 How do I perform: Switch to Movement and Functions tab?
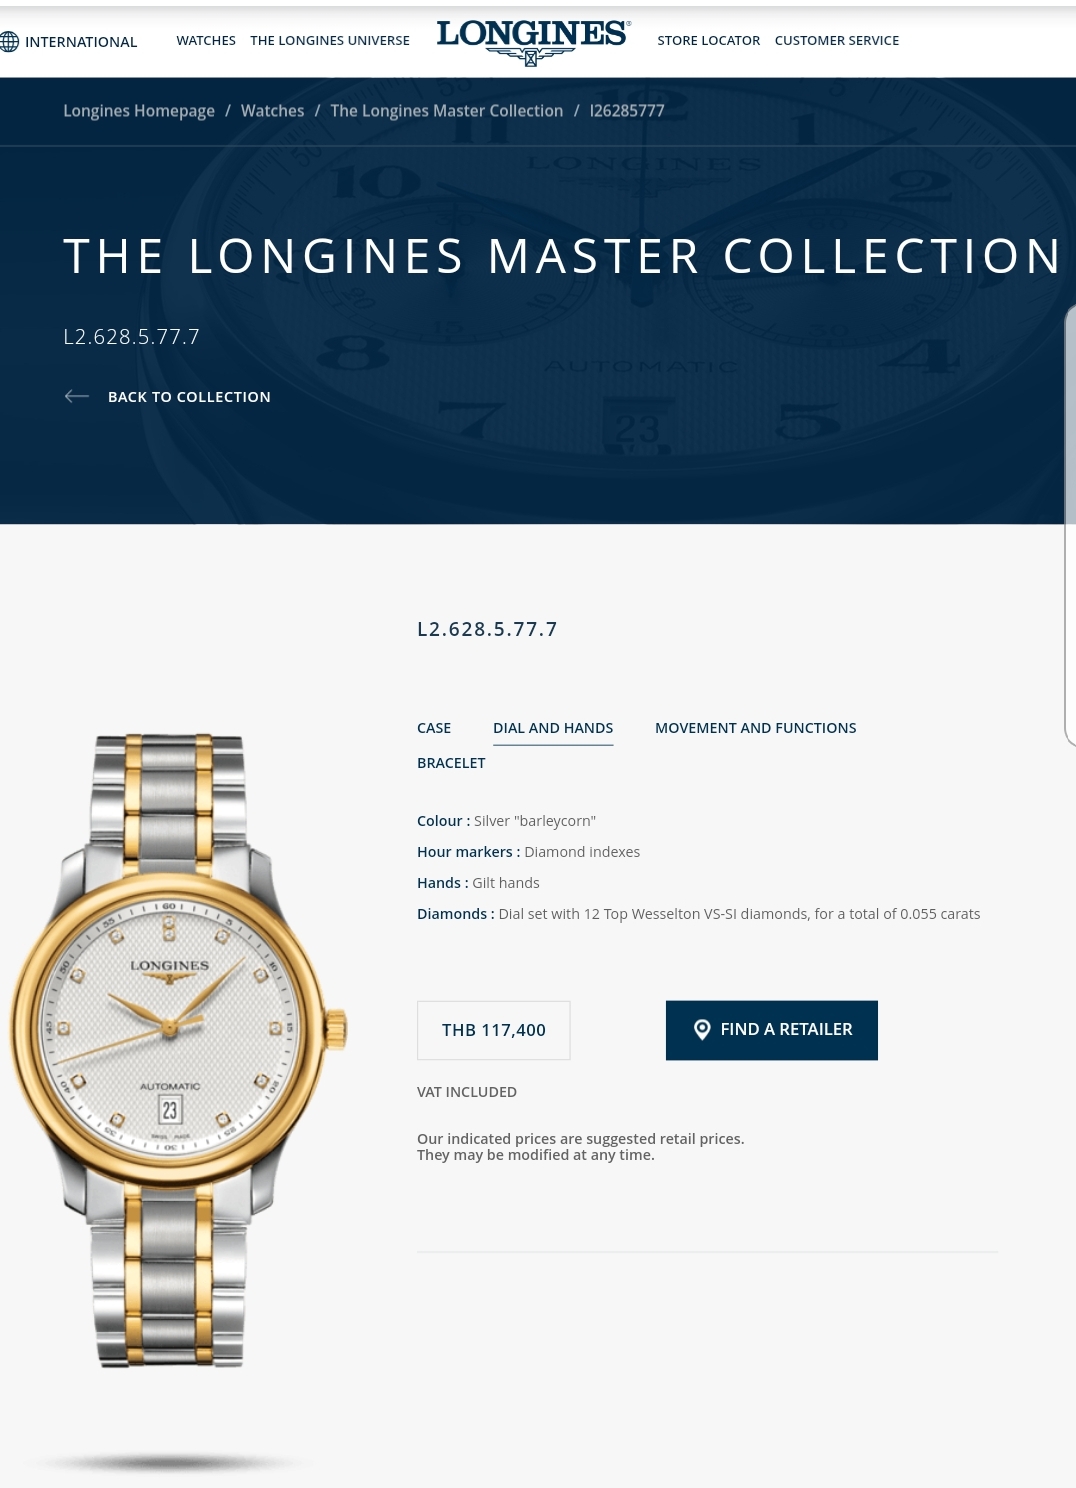click(x=756, y=728)
